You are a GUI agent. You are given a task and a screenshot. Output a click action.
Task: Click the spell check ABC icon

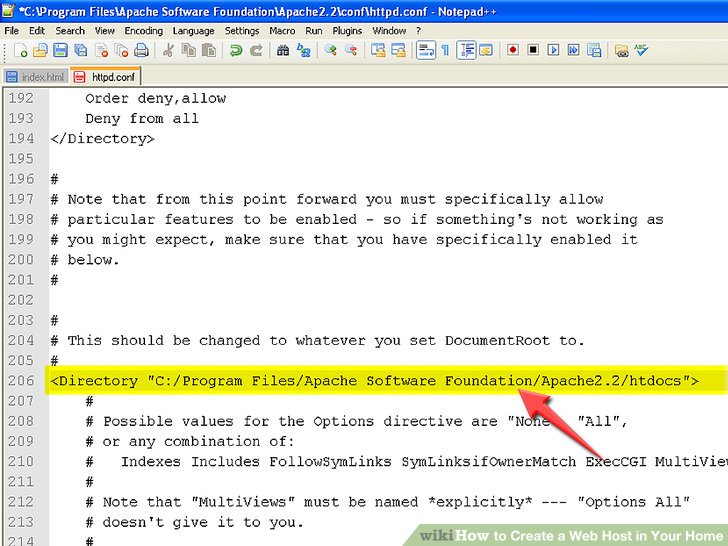click(641, 50)
